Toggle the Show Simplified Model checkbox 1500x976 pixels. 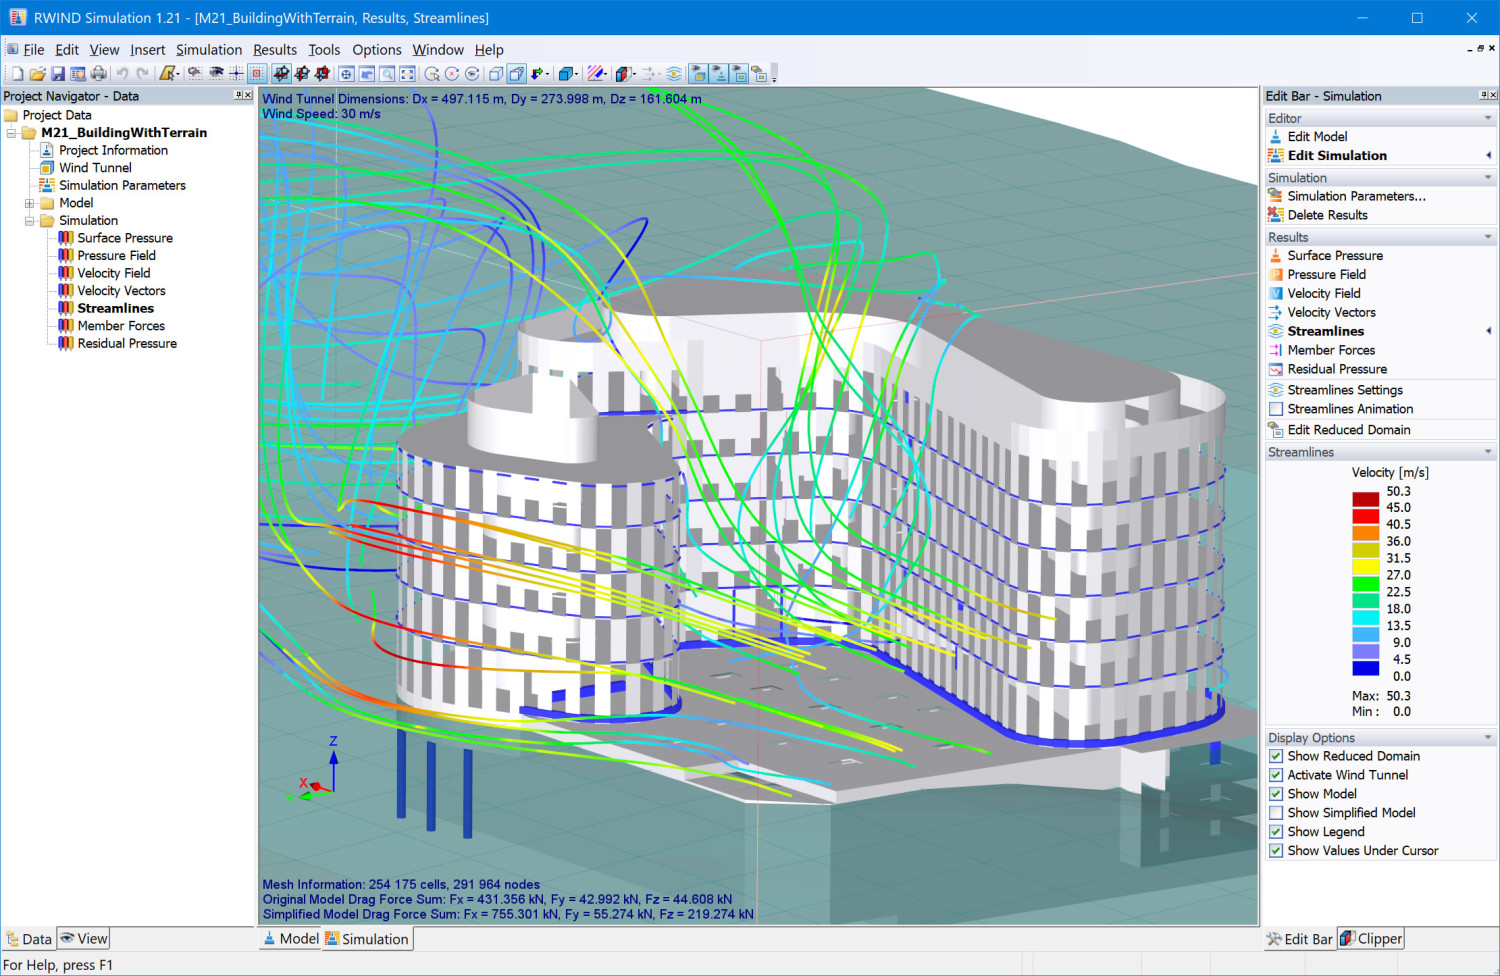(1276, 813)
